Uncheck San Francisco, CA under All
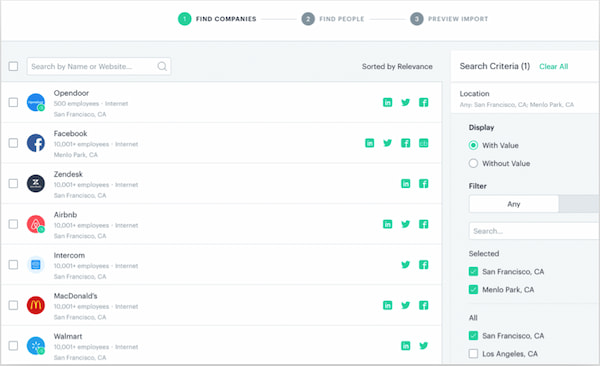 pyautogui.click(x=473, y=336)
